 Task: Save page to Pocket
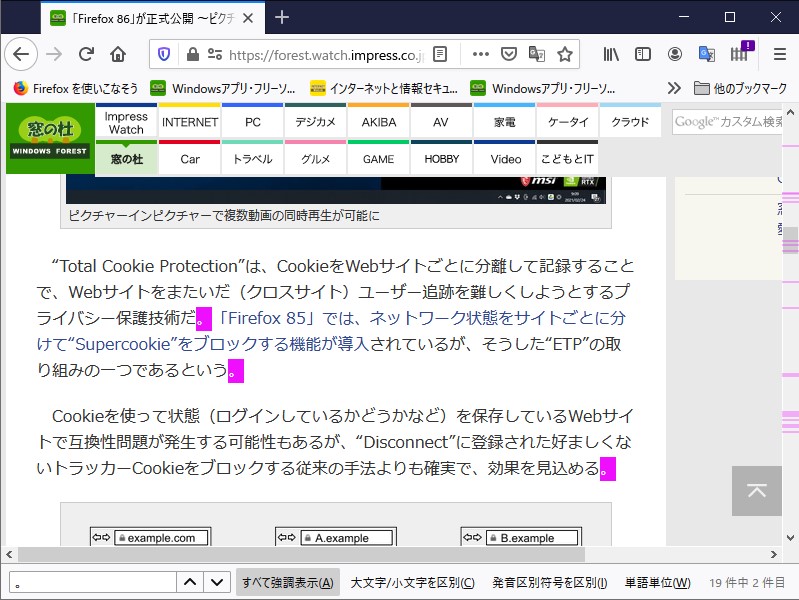click(509, 54)
